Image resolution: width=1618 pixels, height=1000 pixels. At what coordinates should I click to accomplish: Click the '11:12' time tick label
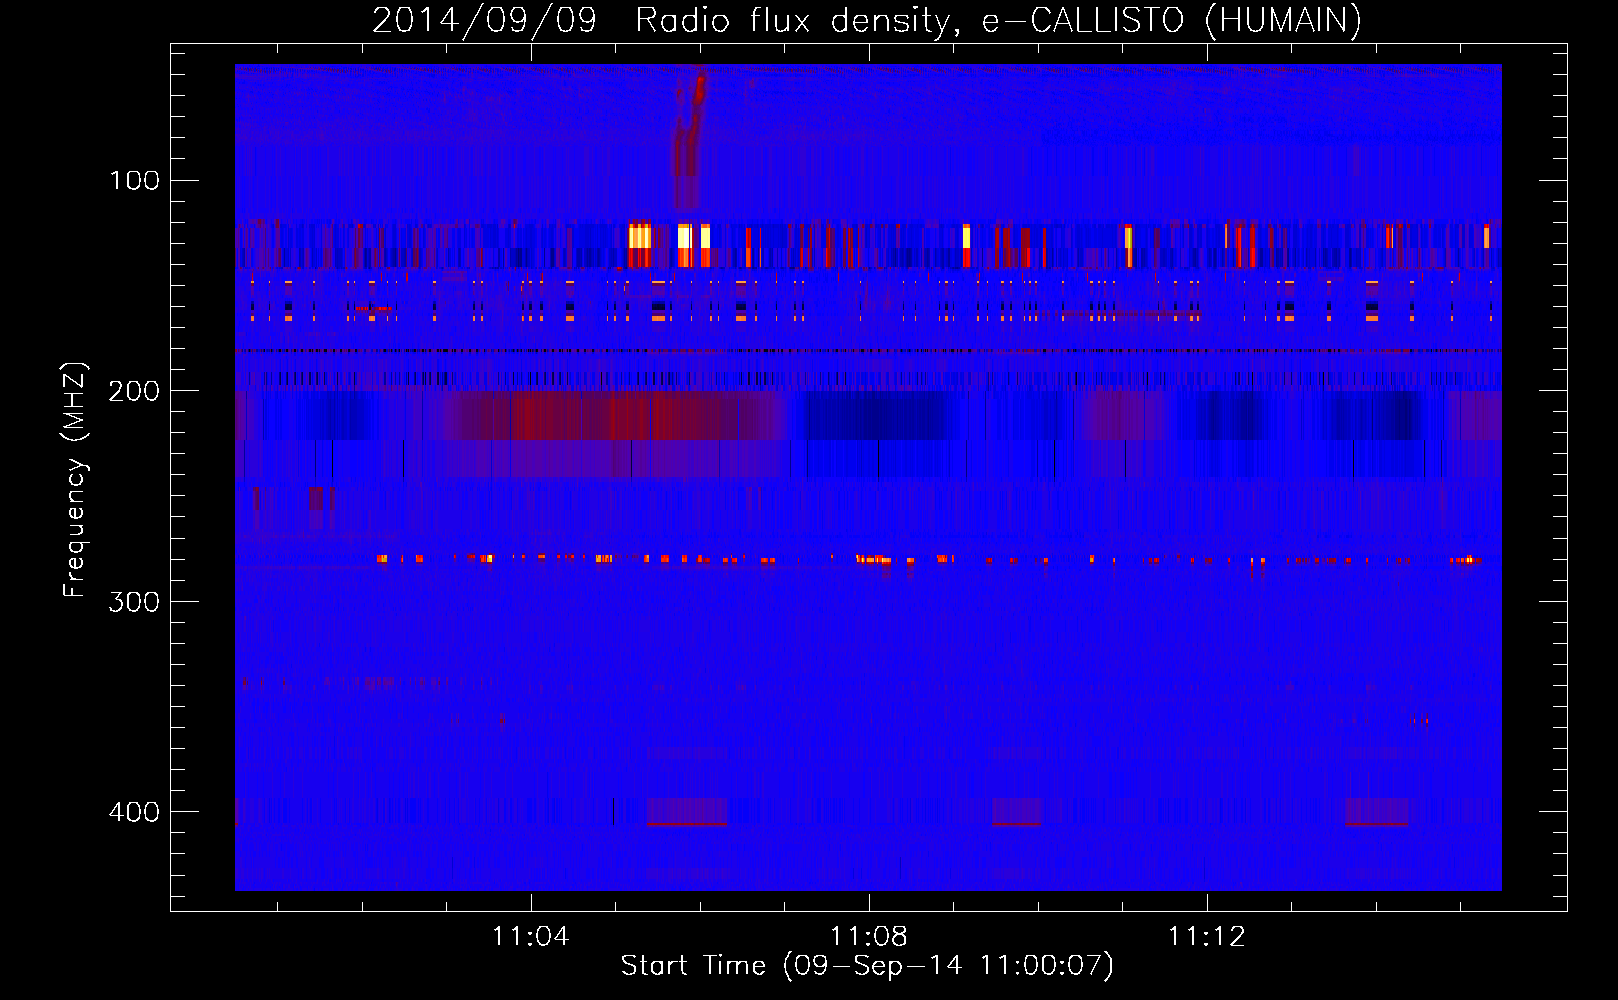[1207, 936]
